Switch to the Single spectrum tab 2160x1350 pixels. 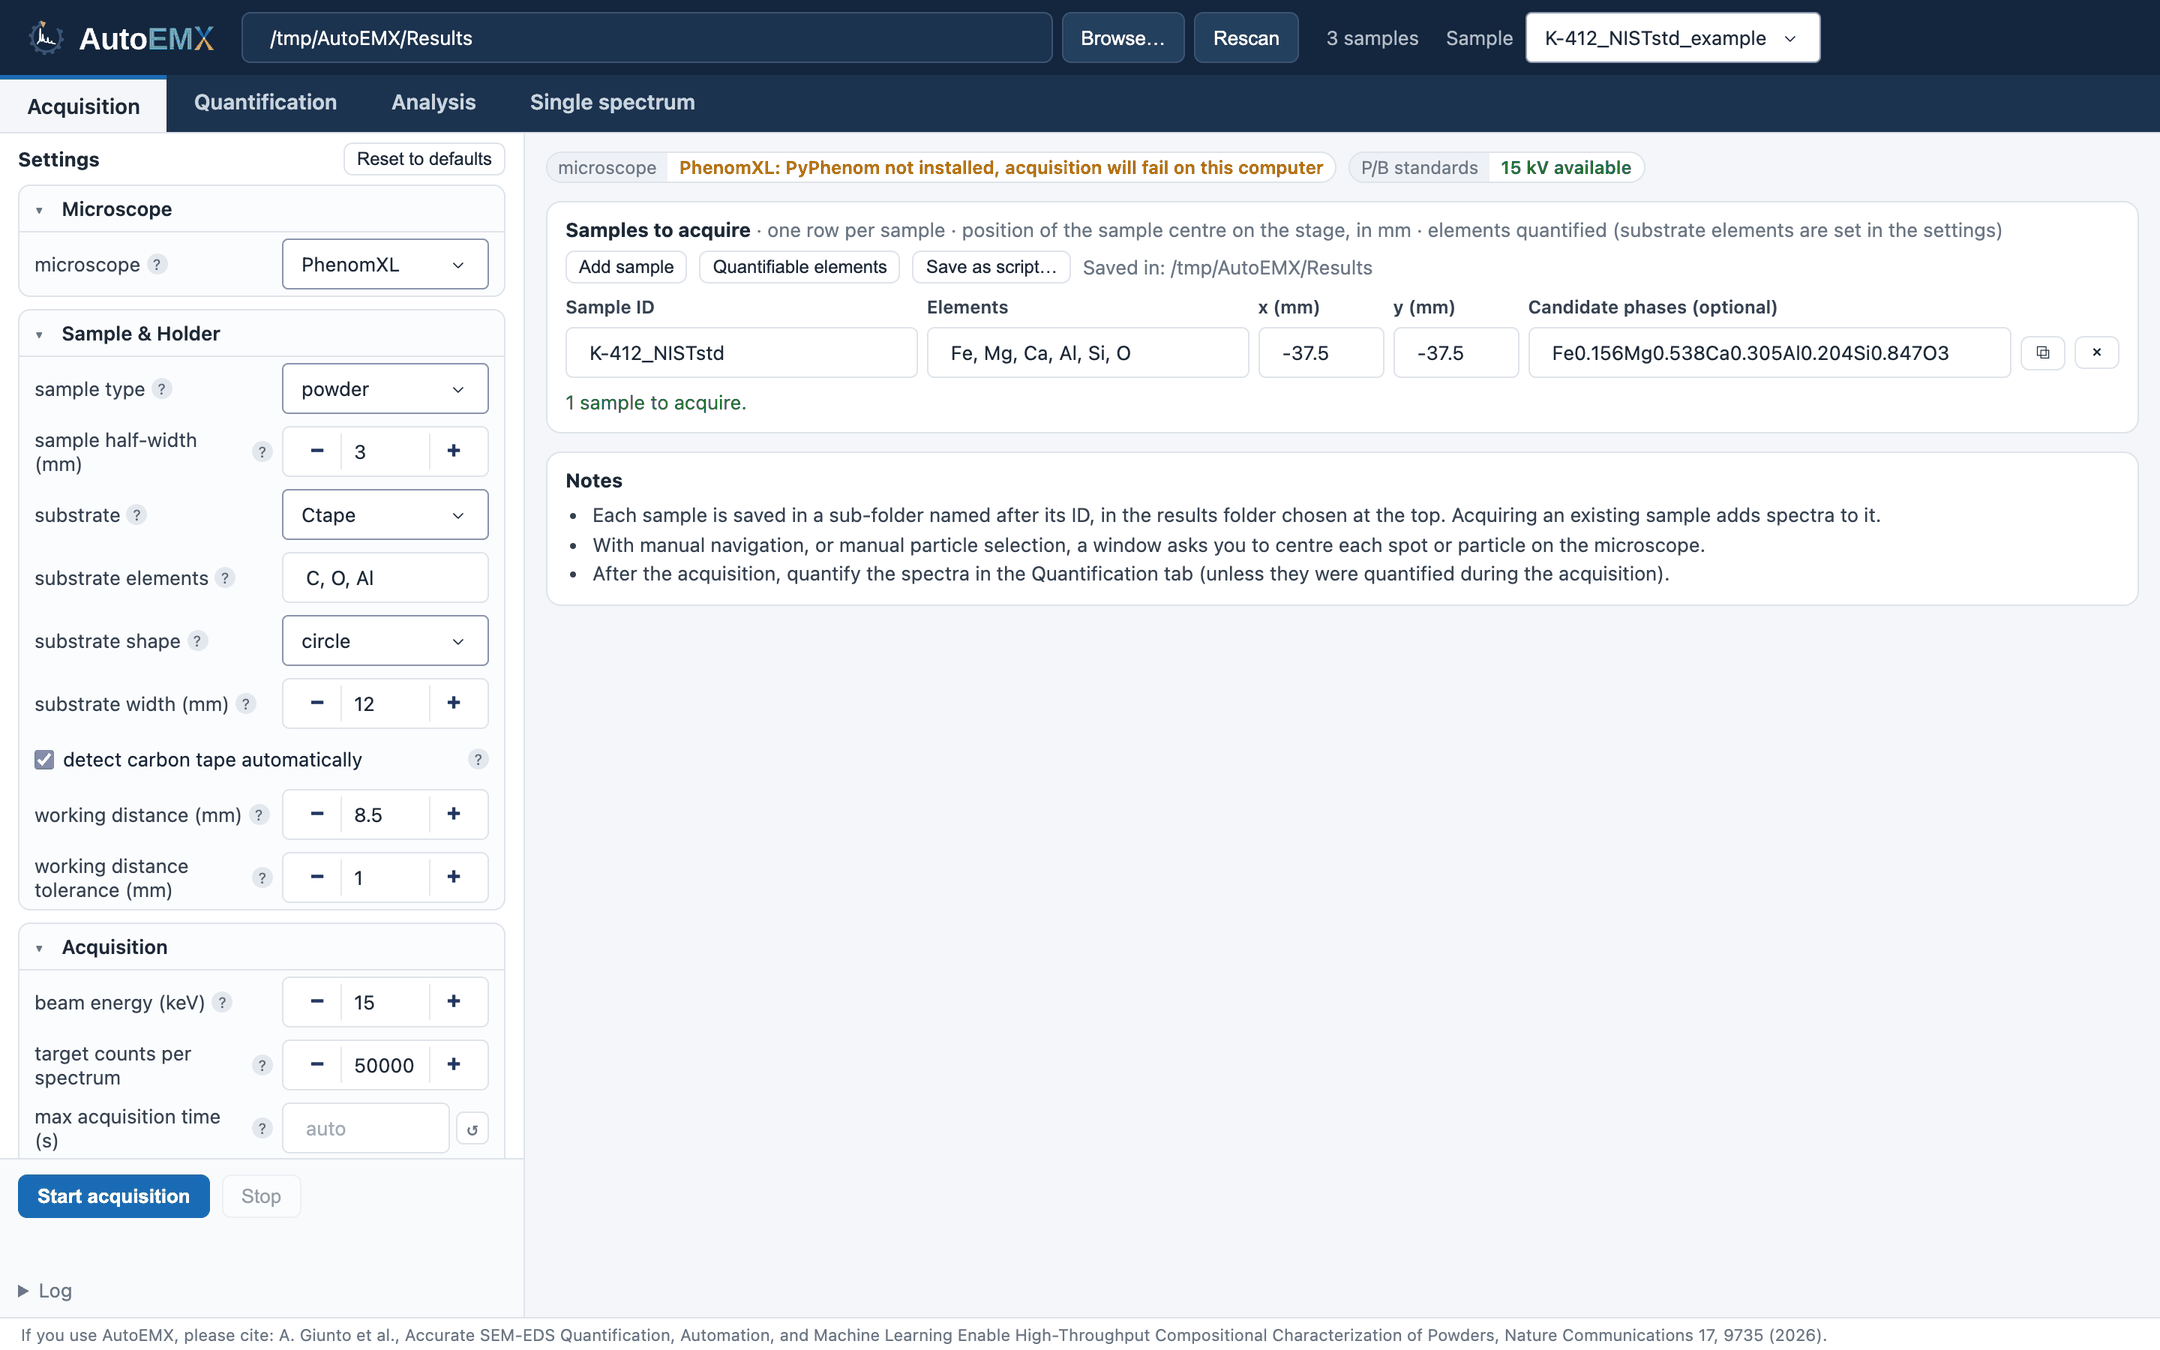[x=612, y=102]
